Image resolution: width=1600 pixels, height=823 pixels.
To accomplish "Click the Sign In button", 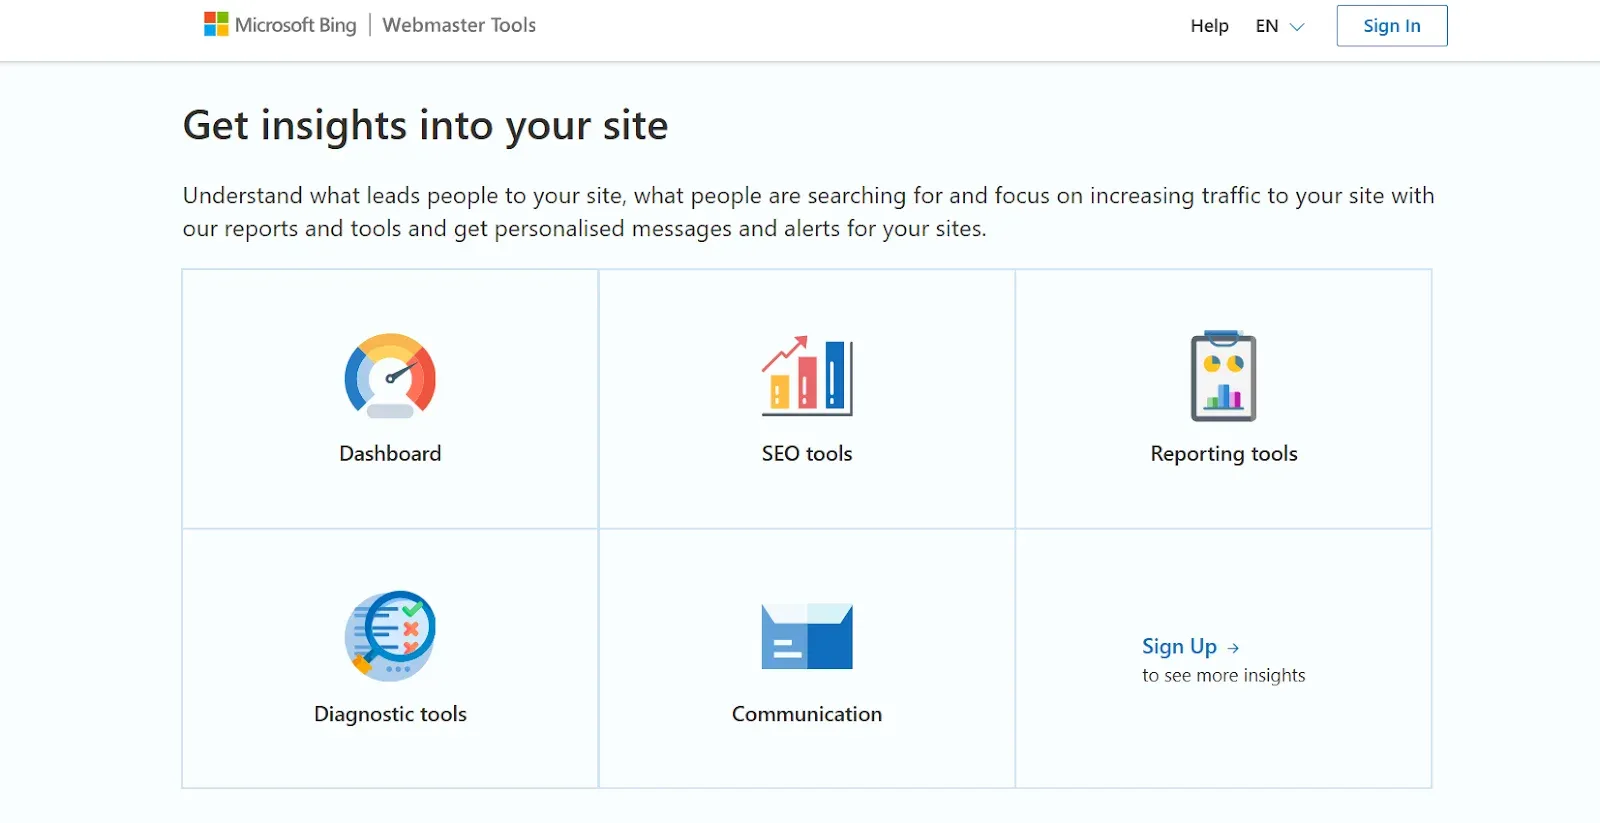I will tap(1392, 26).
